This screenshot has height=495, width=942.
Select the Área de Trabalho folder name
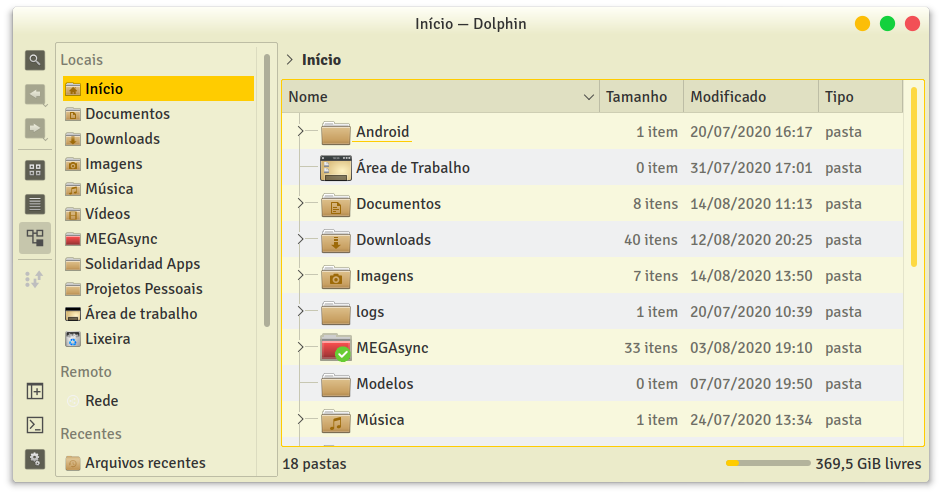coord(413,168)
